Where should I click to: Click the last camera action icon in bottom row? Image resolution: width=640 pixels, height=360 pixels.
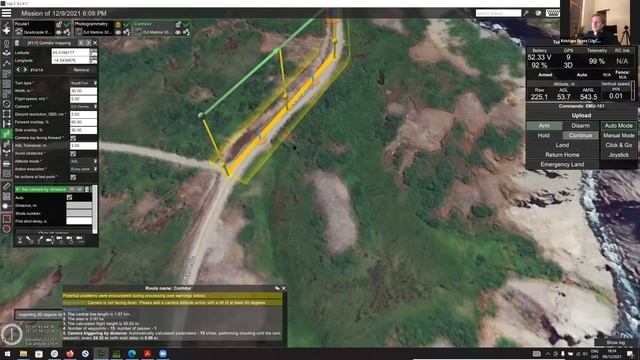[x=80, y=239]
